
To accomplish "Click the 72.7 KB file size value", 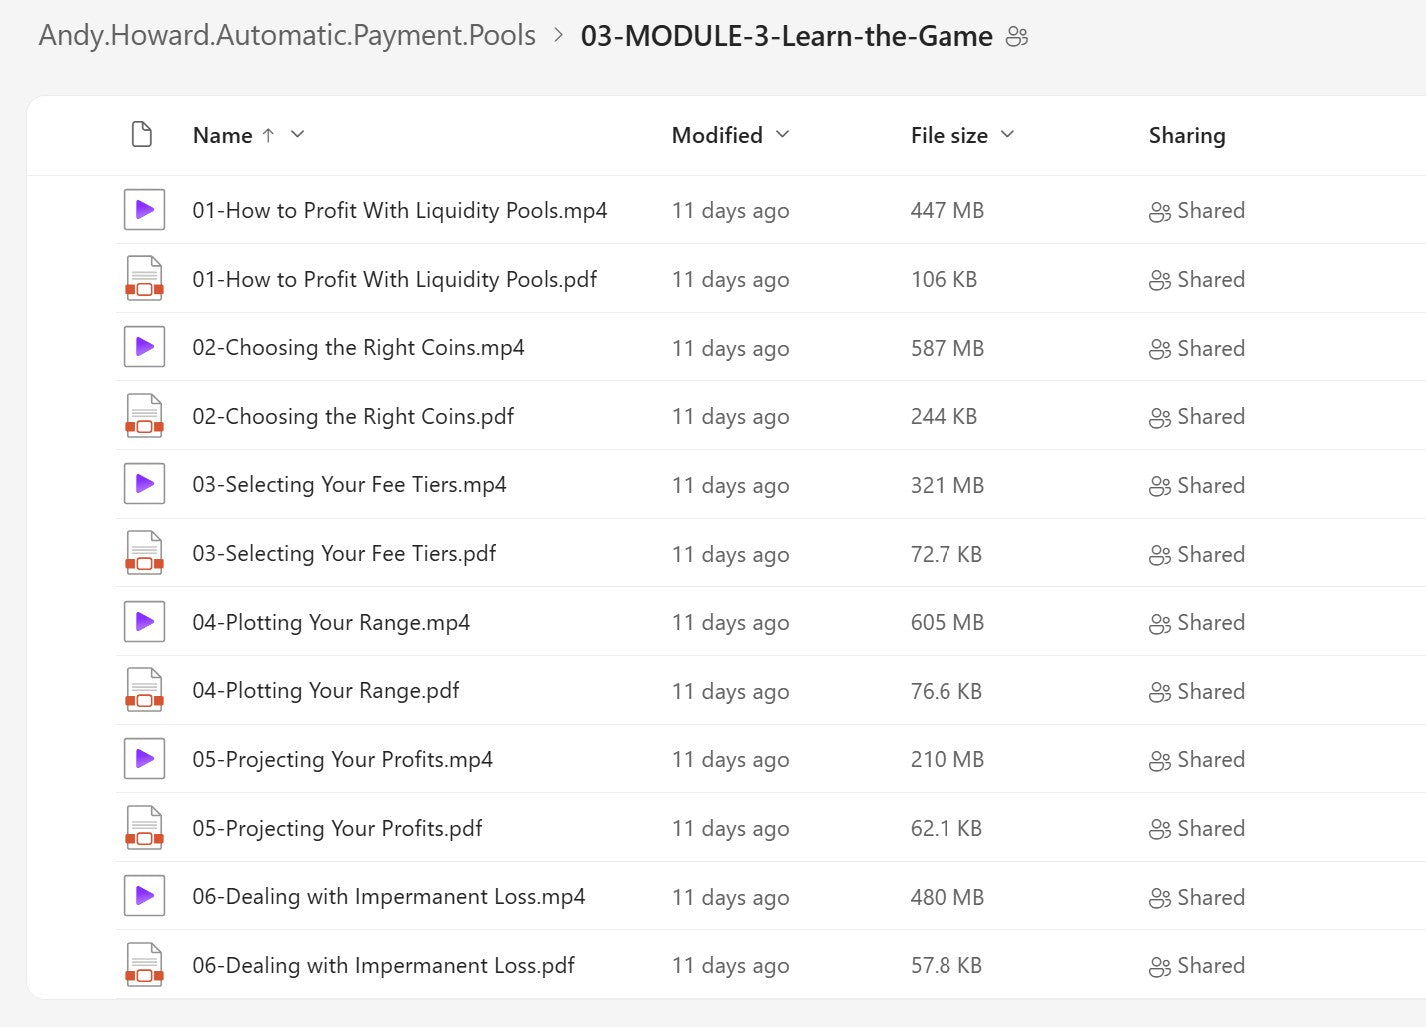I will point(946,555).
